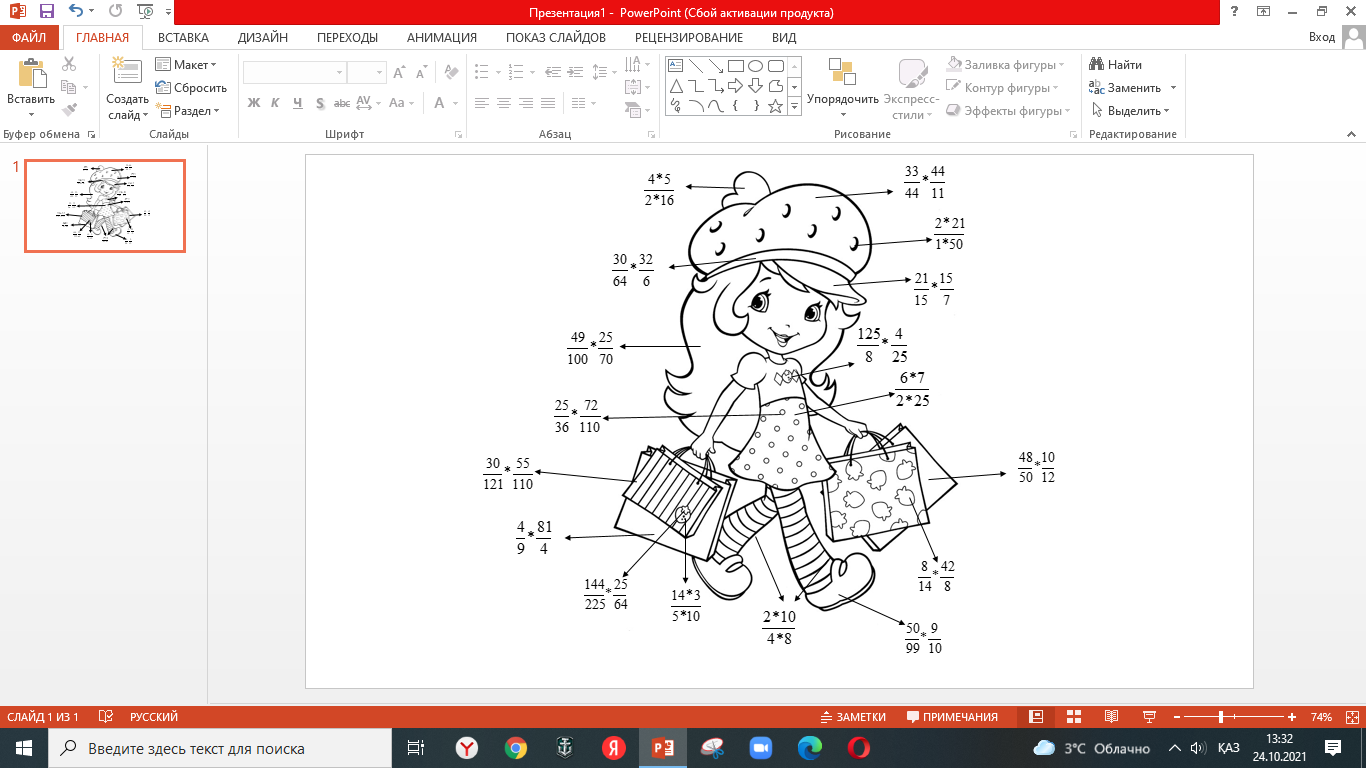Undo the last action

[77, 12]
